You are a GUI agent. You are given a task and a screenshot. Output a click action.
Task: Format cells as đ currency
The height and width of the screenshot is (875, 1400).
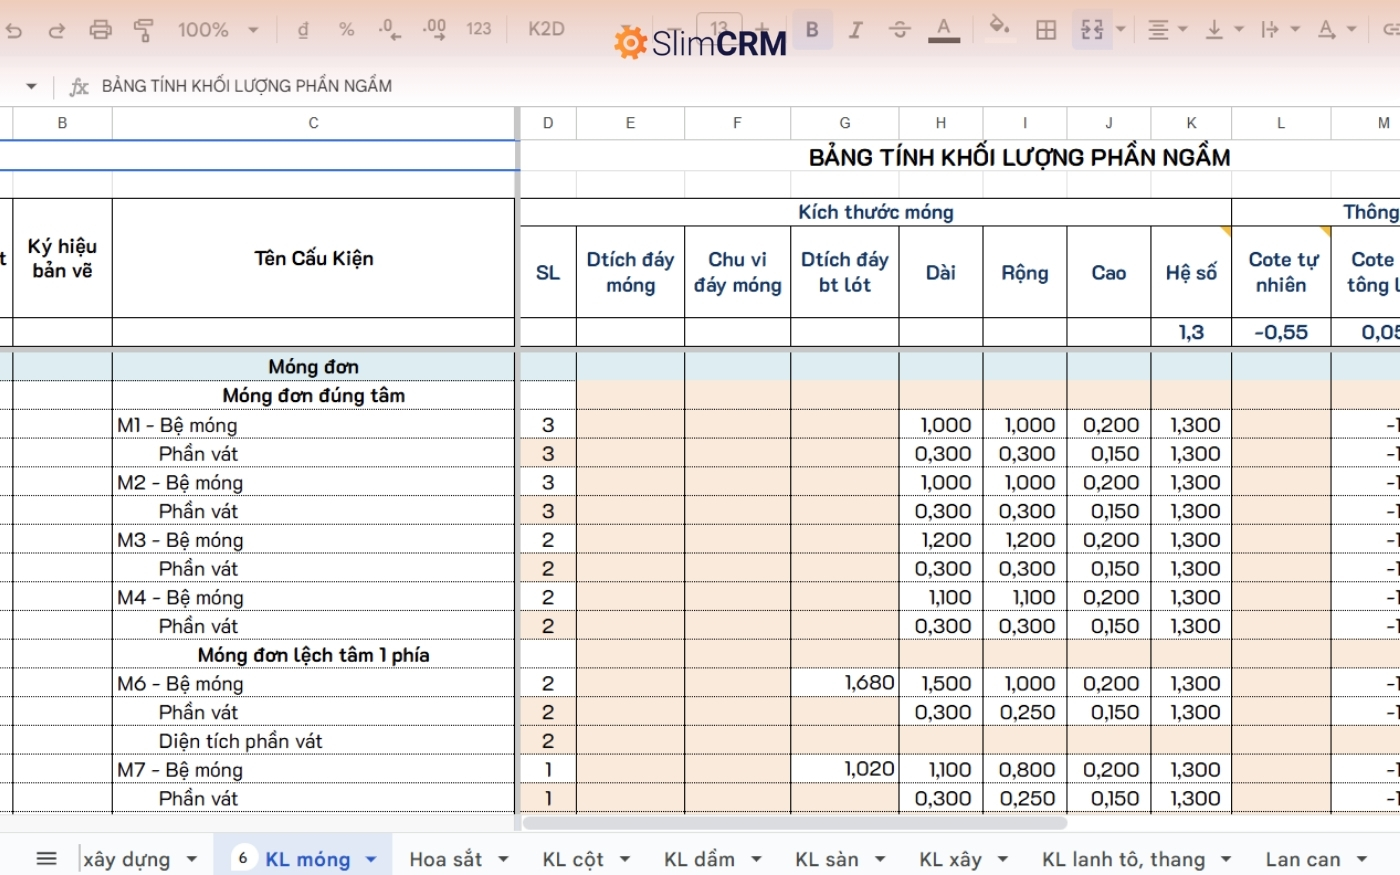pos(303,30)
